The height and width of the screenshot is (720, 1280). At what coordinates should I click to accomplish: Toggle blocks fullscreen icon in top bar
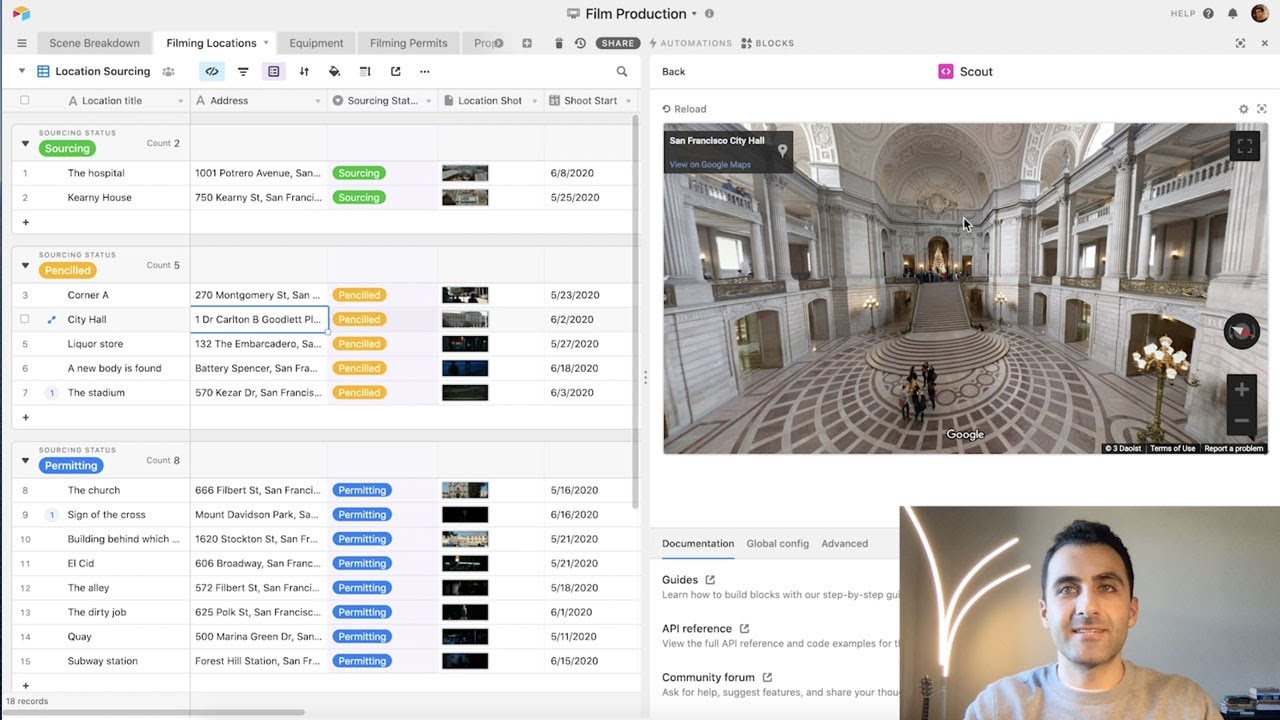tap(1241, 43)
